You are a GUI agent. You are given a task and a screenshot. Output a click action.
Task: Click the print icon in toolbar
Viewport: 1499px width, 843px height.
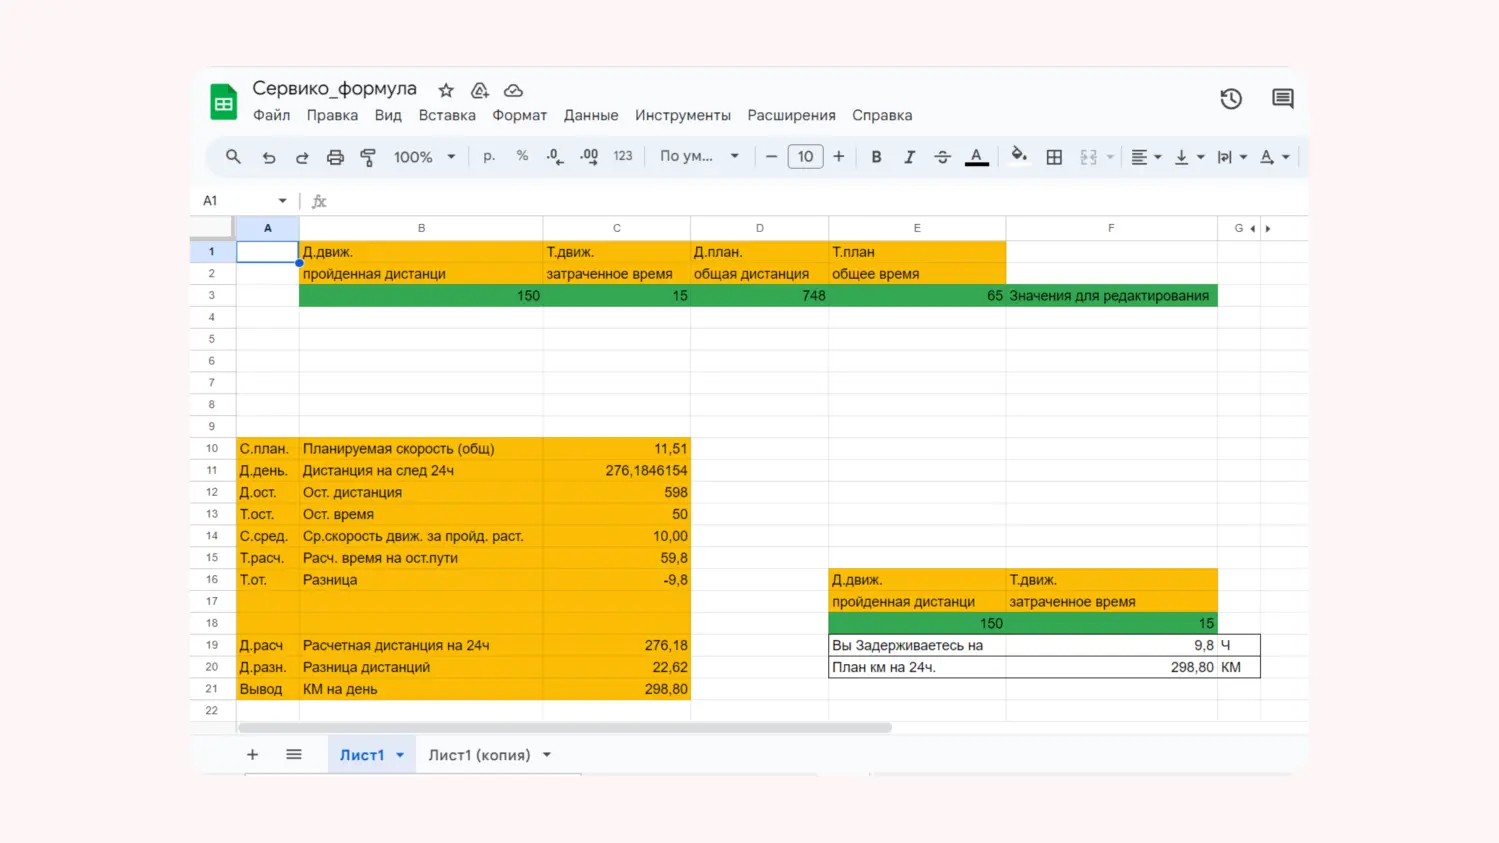335,157
